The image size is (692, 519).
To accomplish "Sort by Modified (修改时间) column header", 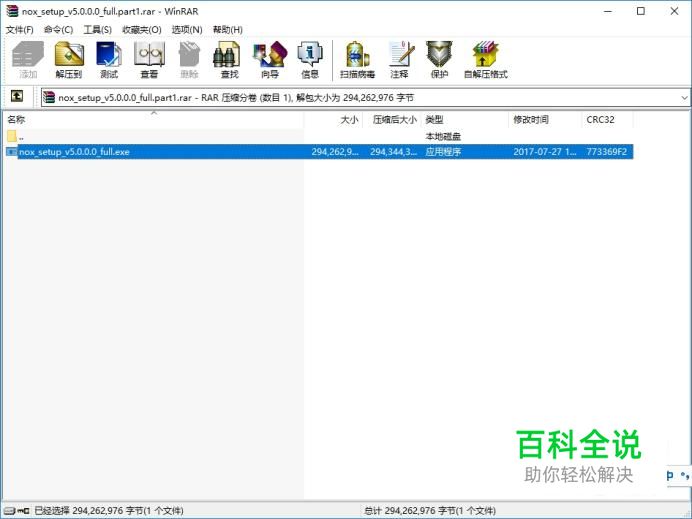I will pos(545,120).
